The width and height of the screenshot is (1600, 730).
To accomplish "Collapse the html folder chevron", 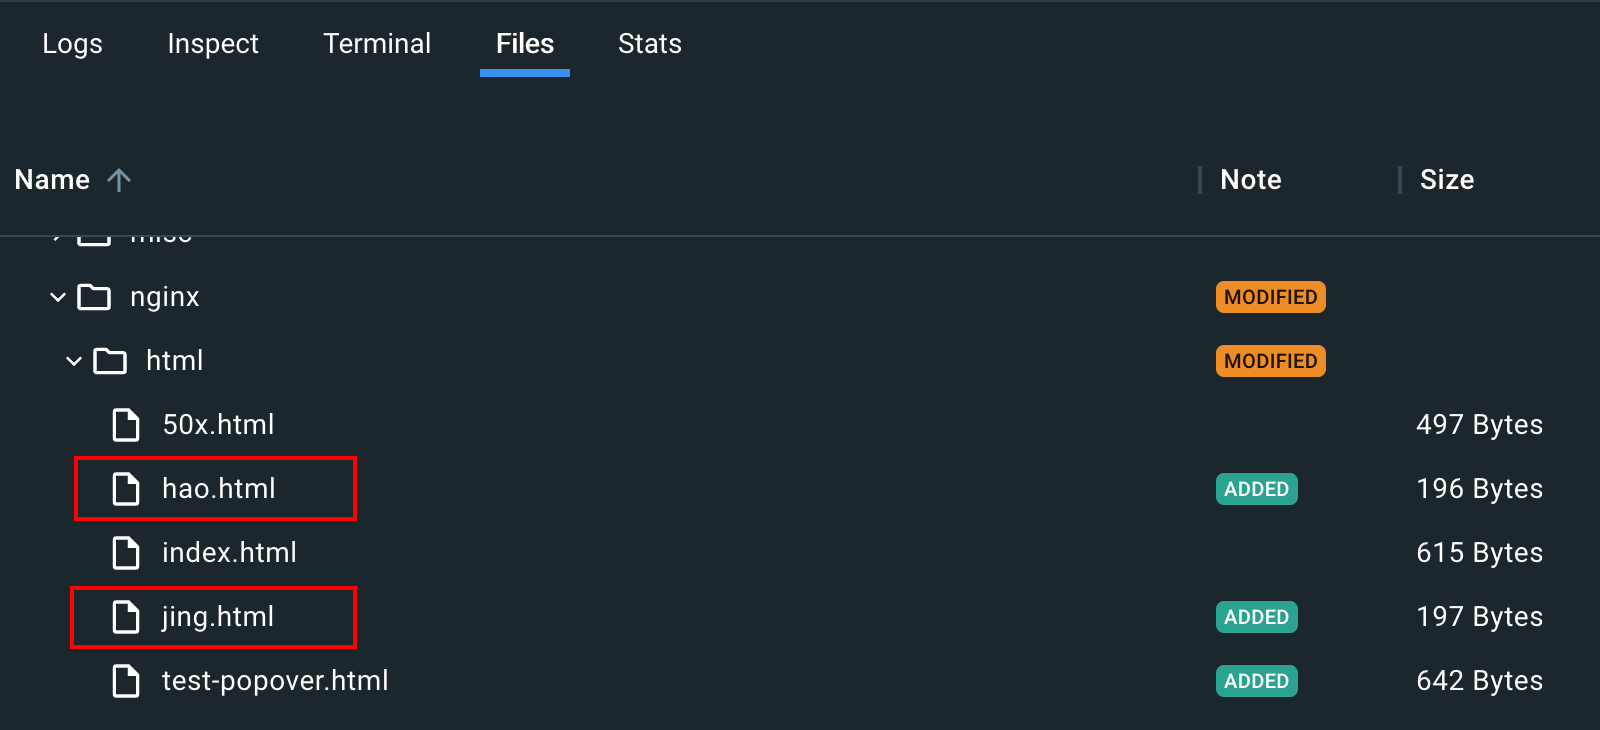I will point(74,361).
